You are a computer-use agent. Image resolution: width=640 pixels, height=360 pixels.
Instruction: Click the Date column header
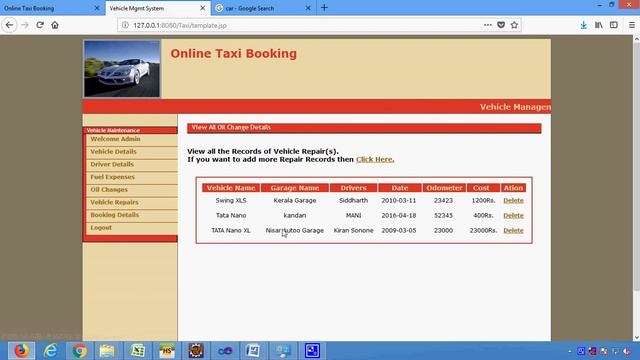pos(400,188)
